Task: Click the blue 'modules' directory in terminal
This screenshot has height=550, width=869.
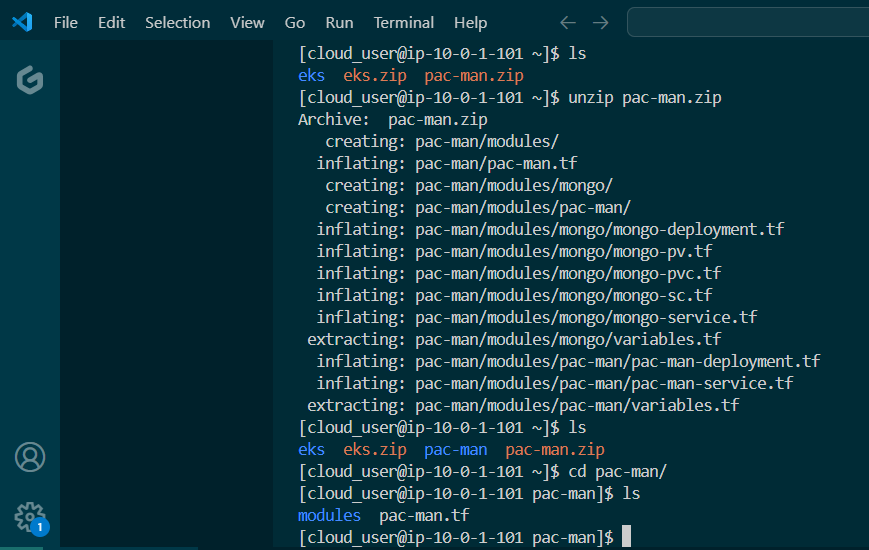Action: [x=329, y=515]
